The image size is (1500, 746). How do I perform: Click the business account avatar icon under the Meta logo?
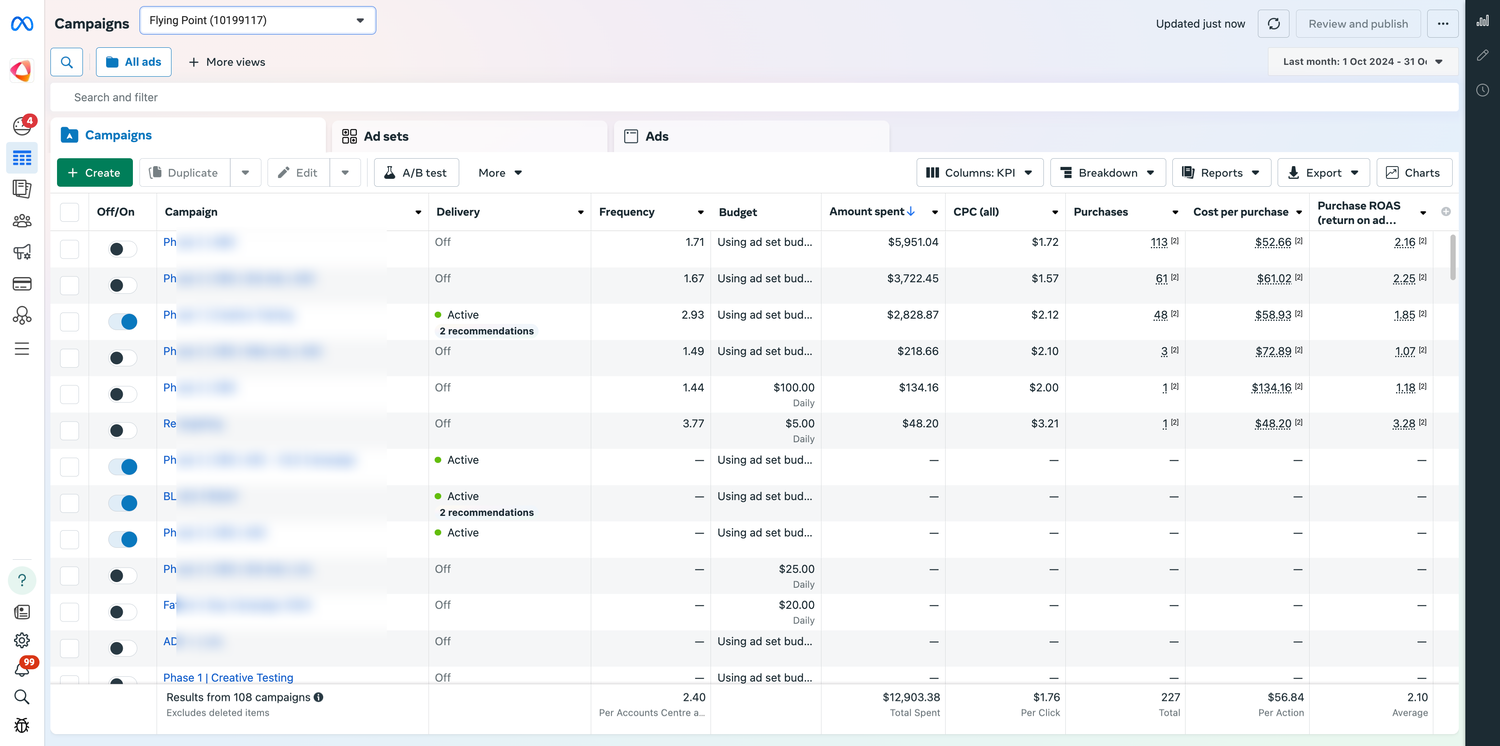pyautogui.click(x=21, y=70)
